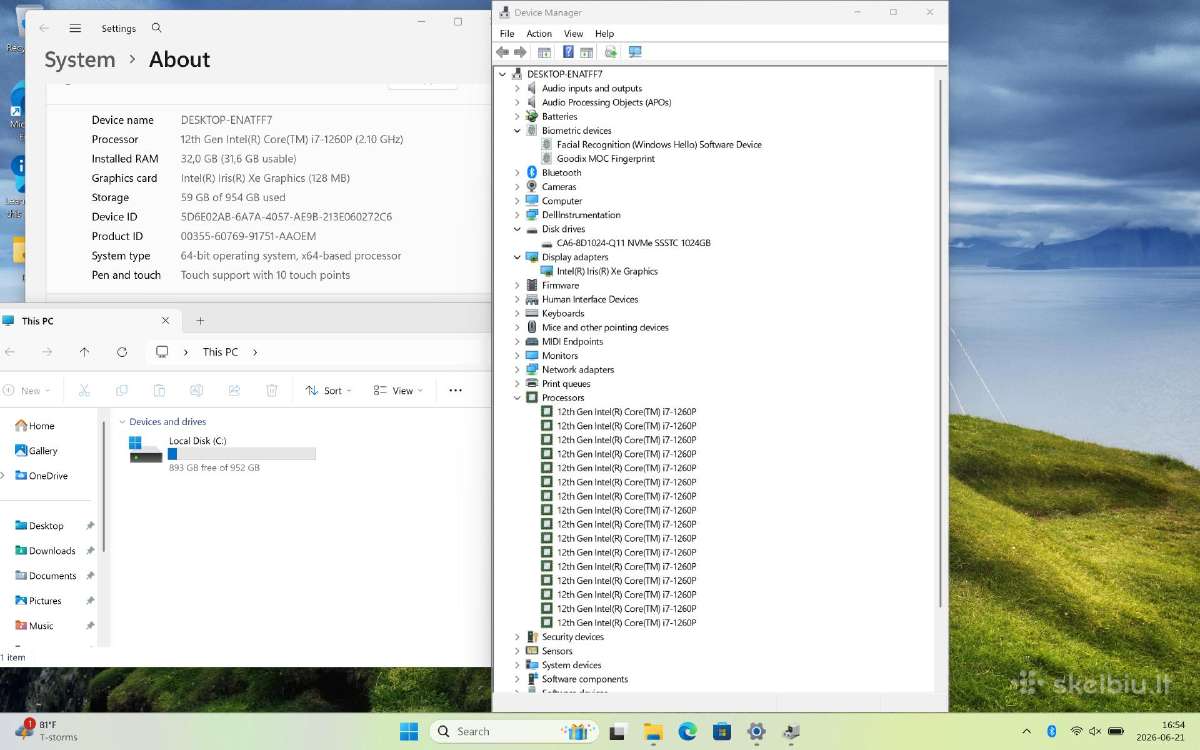Click the Scan for hardware changes monitor icon
Screen dimensions: 1200x750
(635, 52)
